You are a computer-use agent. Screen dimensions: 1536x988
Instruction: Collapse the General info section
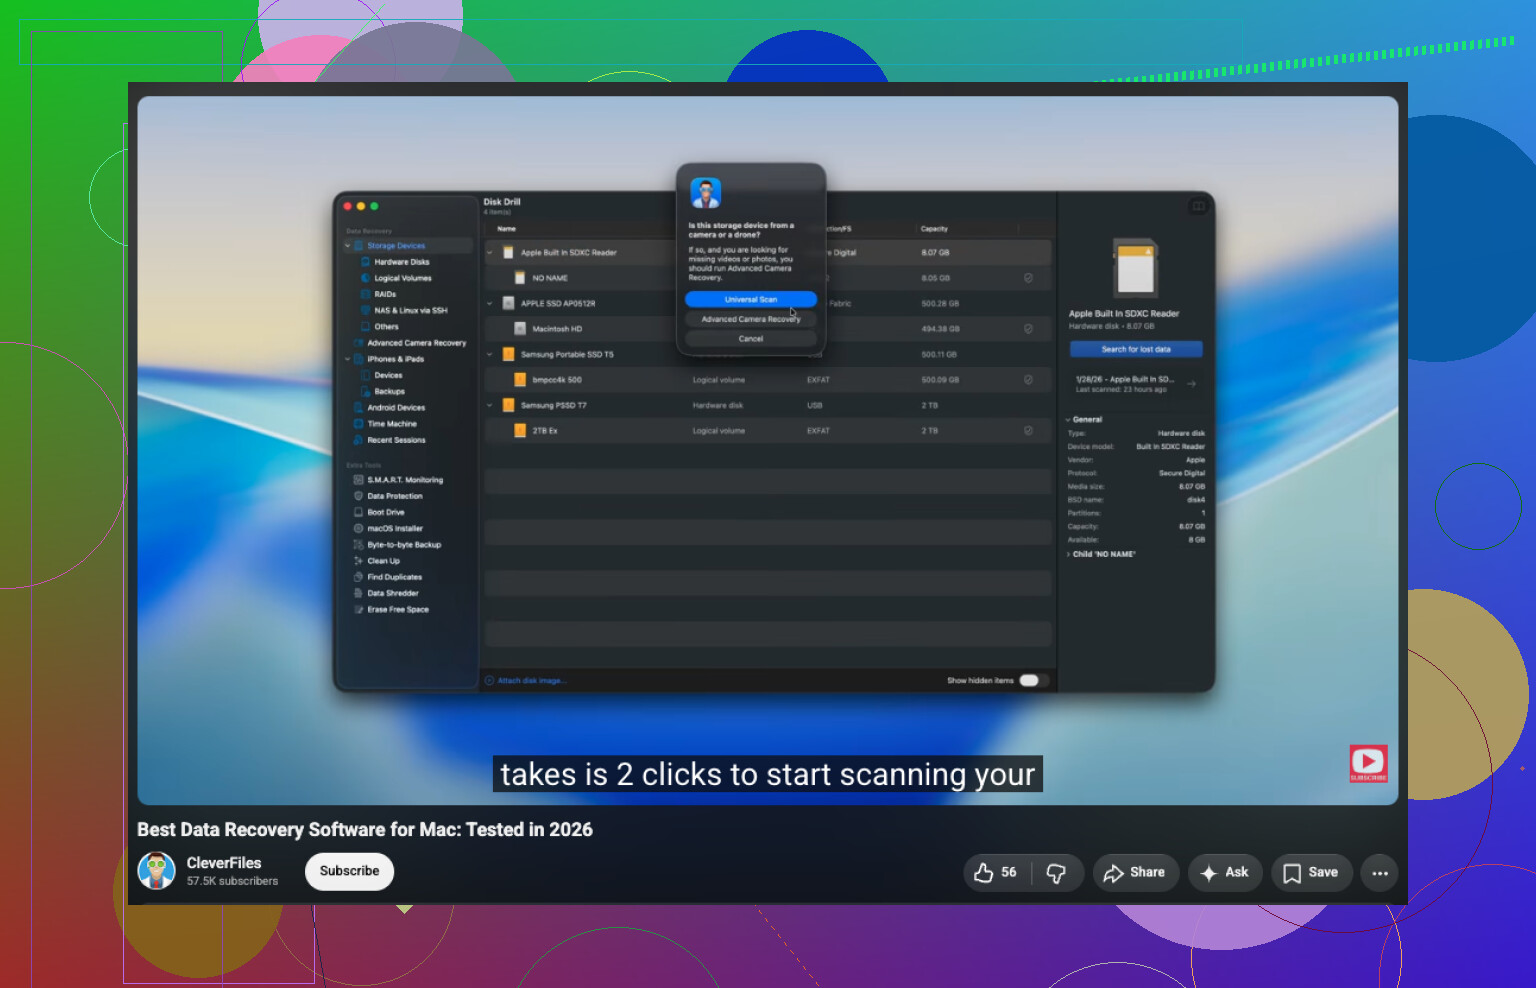[1068, 420]
